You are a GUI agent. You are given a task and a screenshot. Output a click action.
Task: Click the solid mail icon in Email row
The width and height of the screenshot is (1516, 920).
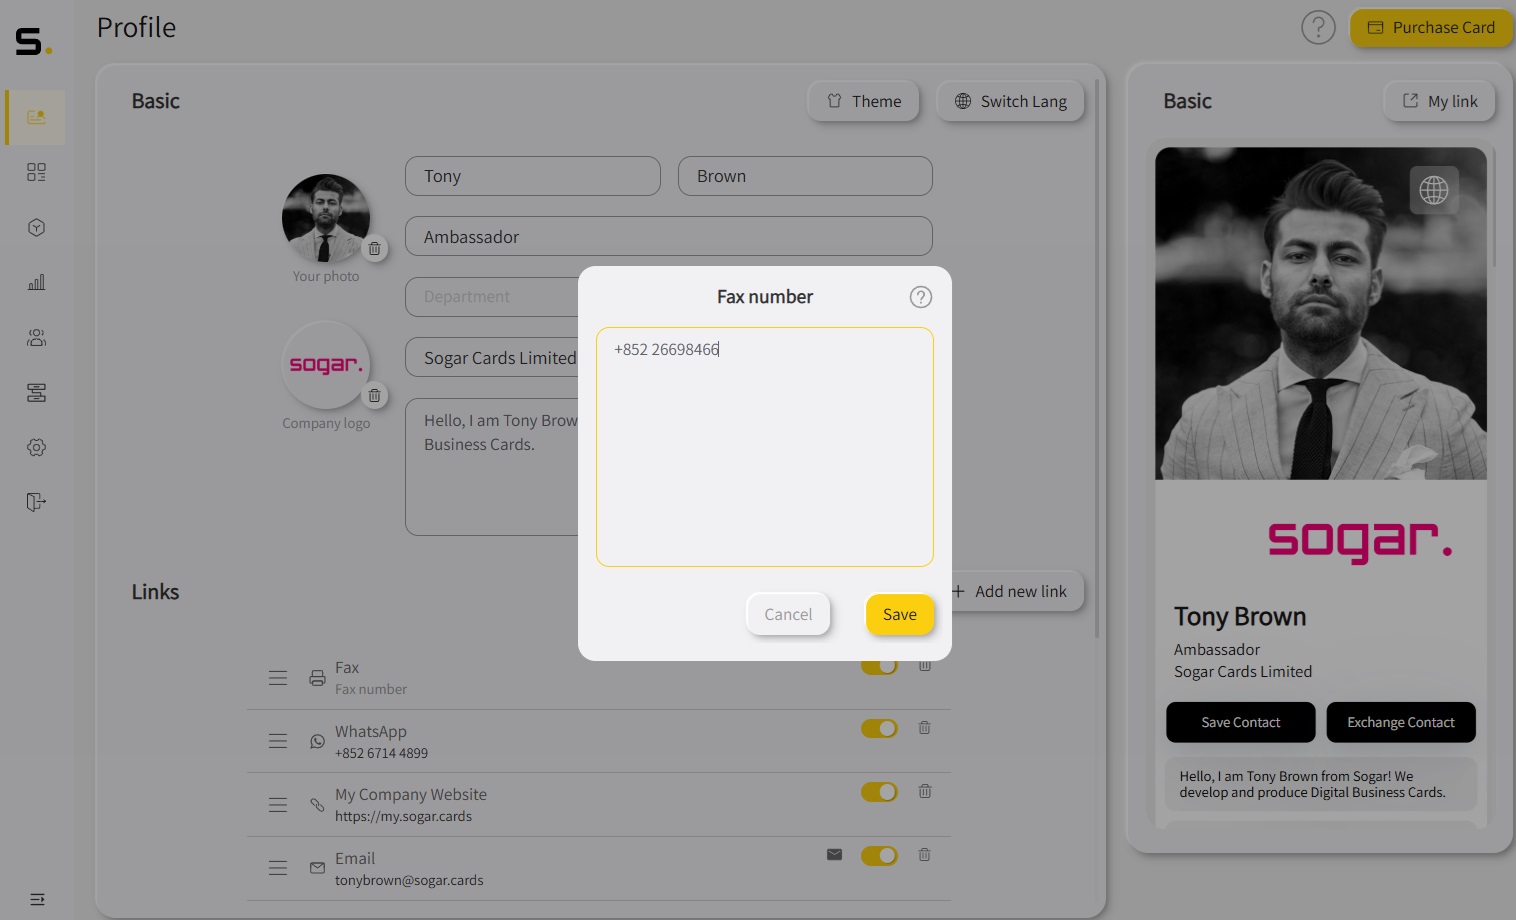(x=834, y=855)
